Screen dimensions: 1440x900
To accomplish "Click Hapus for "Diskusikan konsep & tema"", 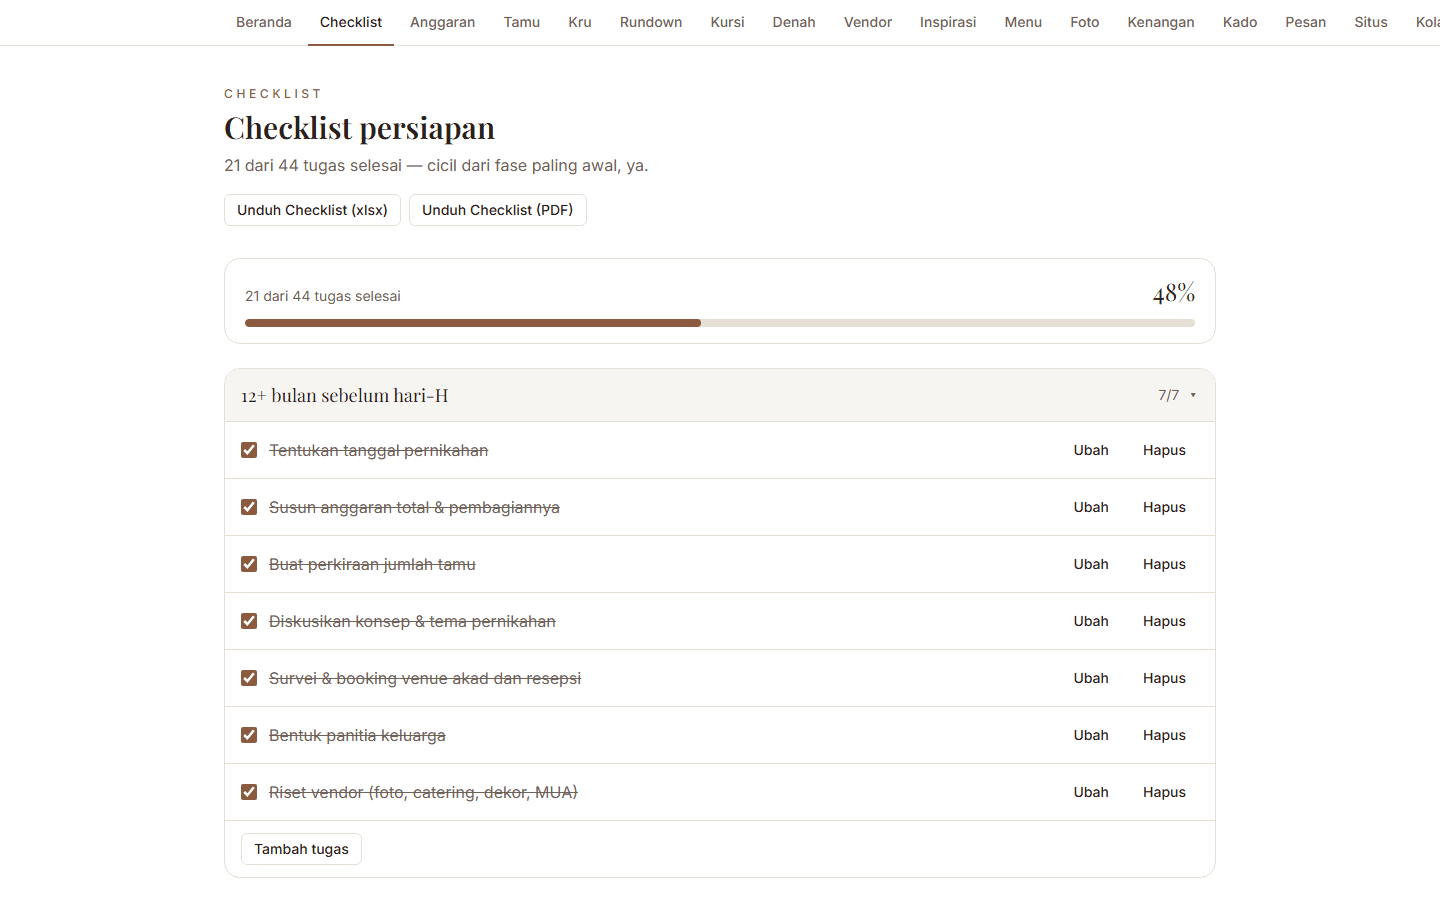I will [1164, 621].
